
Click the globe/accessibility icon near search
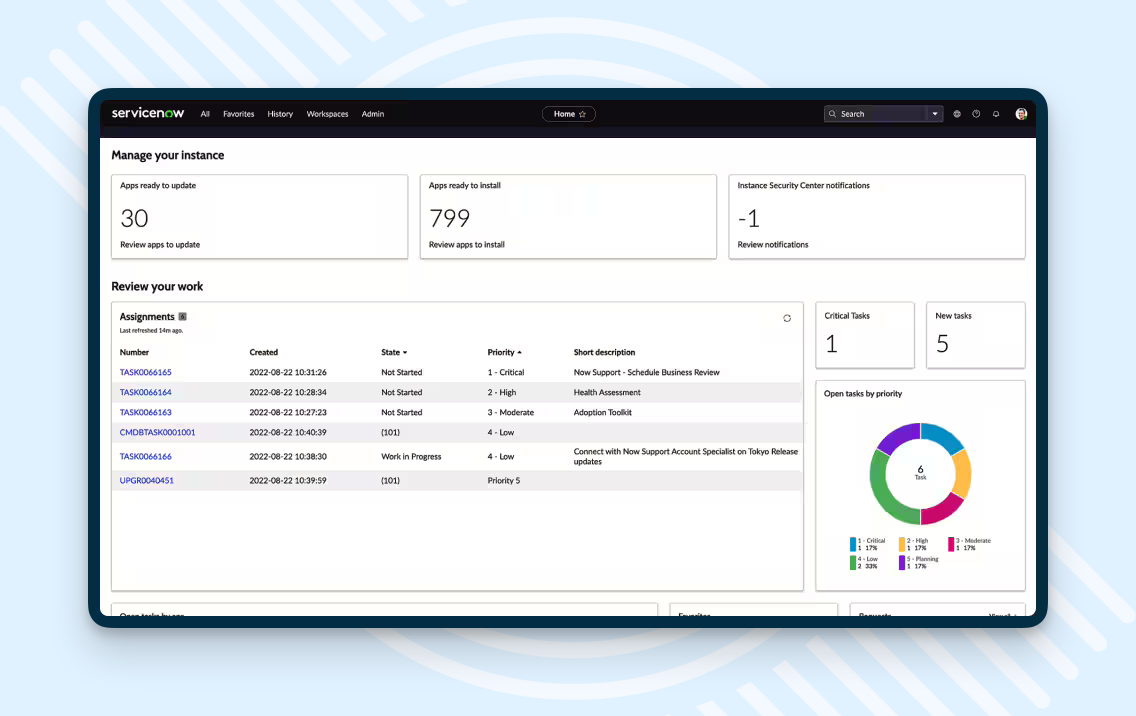(x=957, y=114)
